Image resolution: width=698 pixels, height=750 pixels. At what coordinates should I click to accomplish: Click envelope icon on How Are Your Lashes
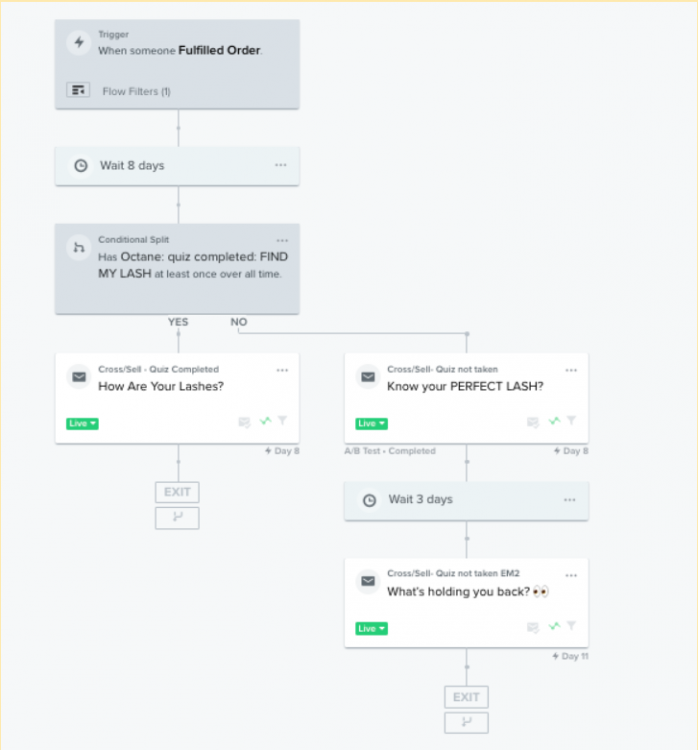coord(79,377)
